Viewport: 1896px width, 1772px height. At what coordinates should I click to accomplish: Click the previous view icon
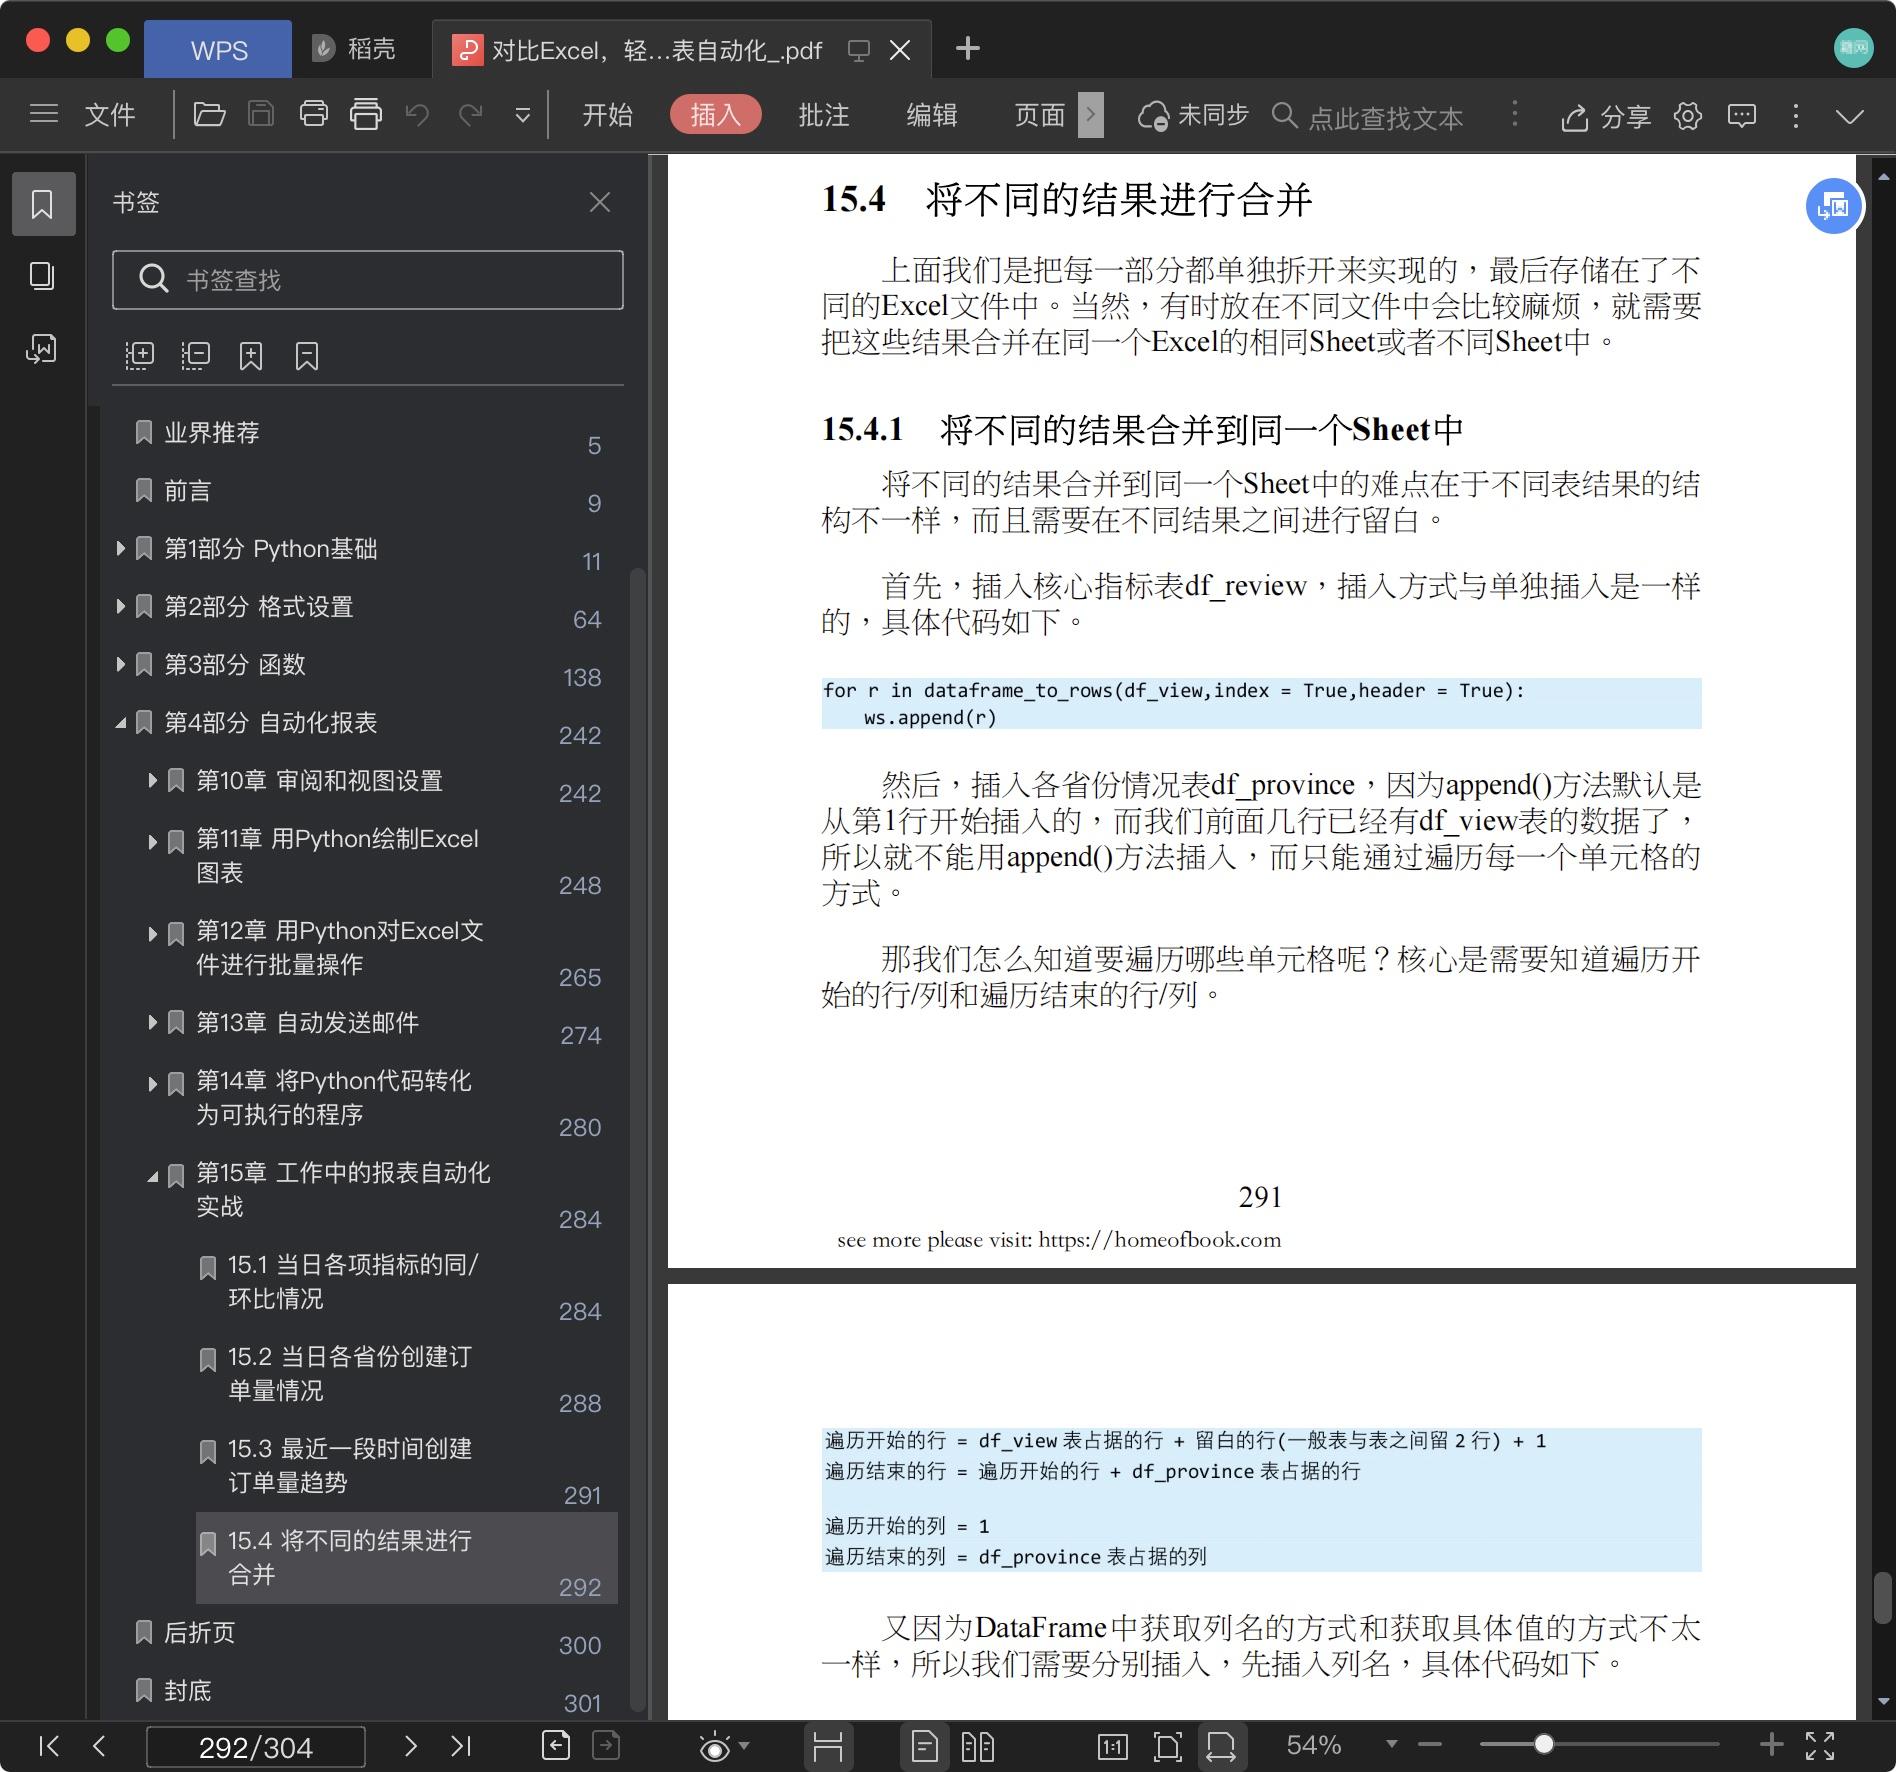pos(556,1746)
